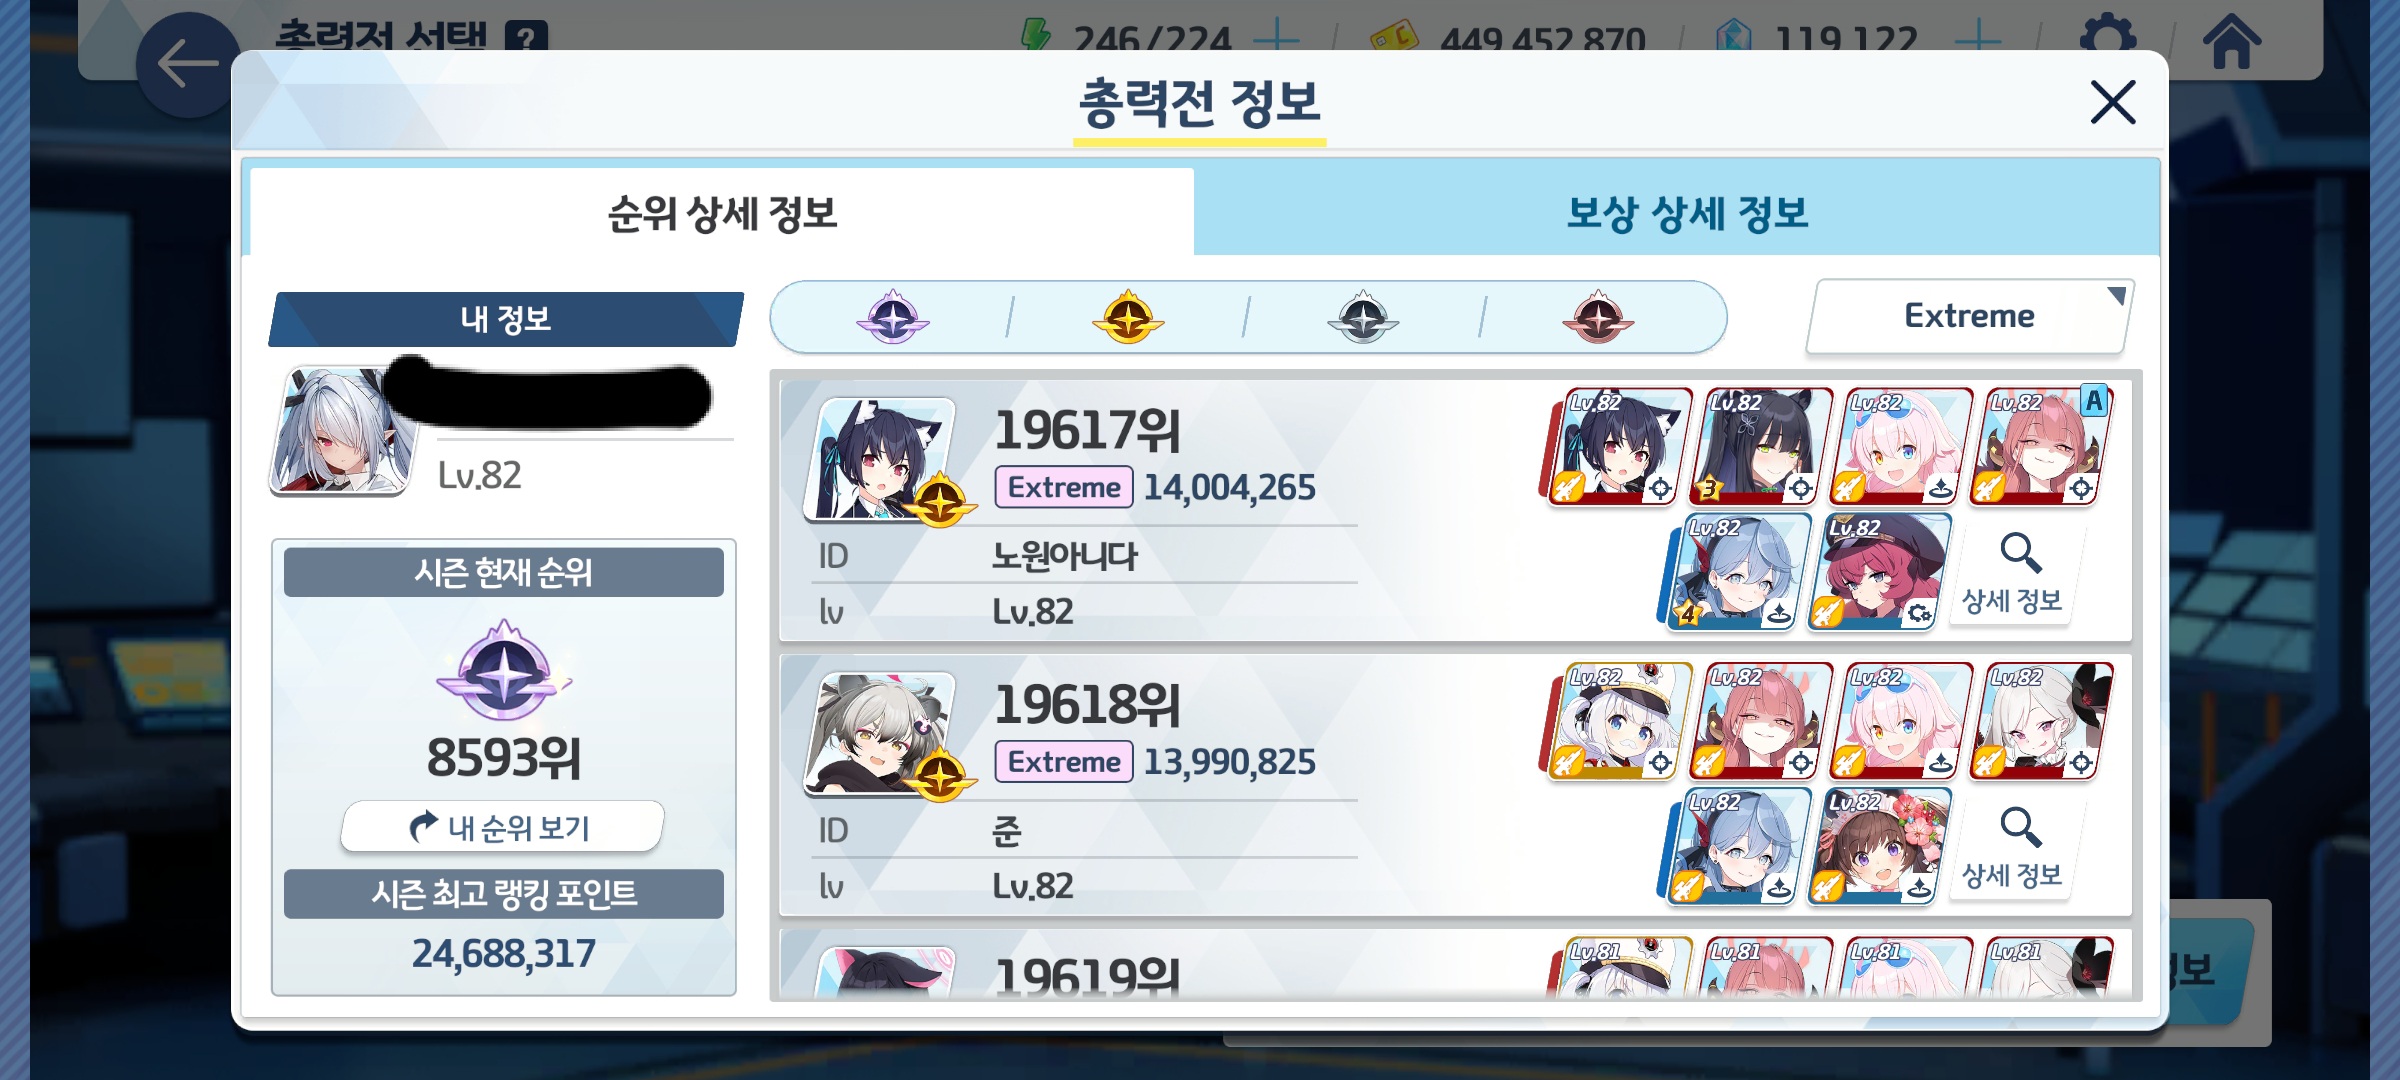Open detail magnifier for rank 19618
Image resolution: width=2400 pixels, height=1080 pixels.
(x=2012, y=849)
